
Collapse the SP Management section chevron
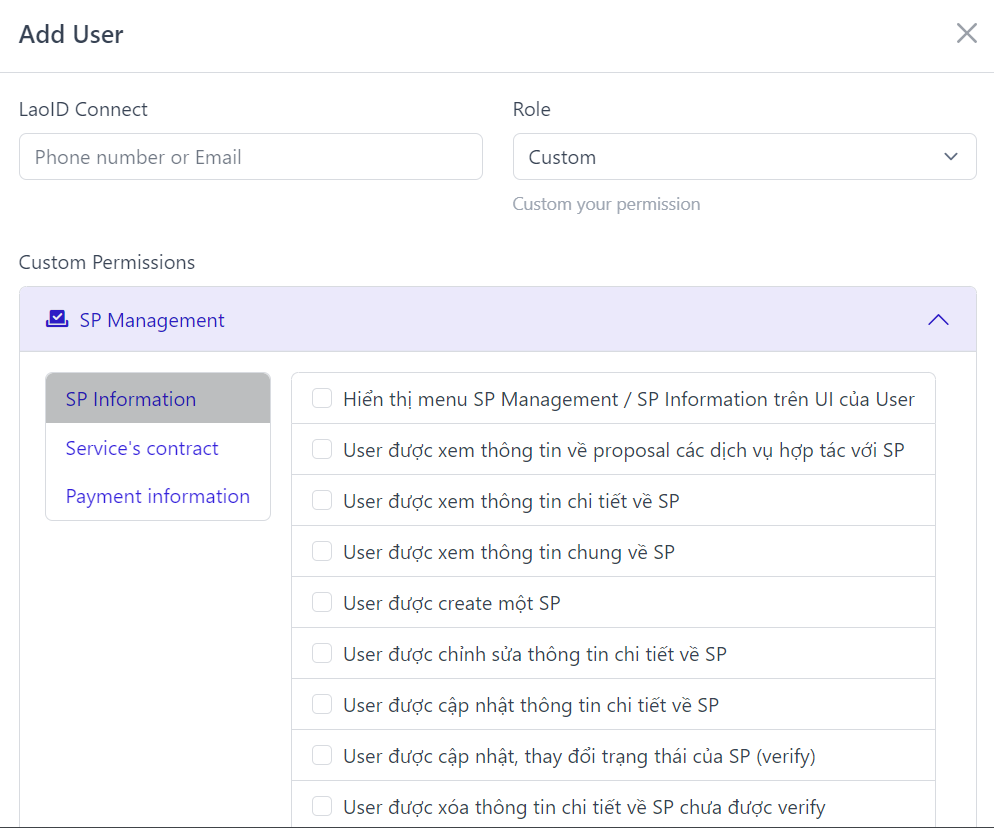pos(938,320)
